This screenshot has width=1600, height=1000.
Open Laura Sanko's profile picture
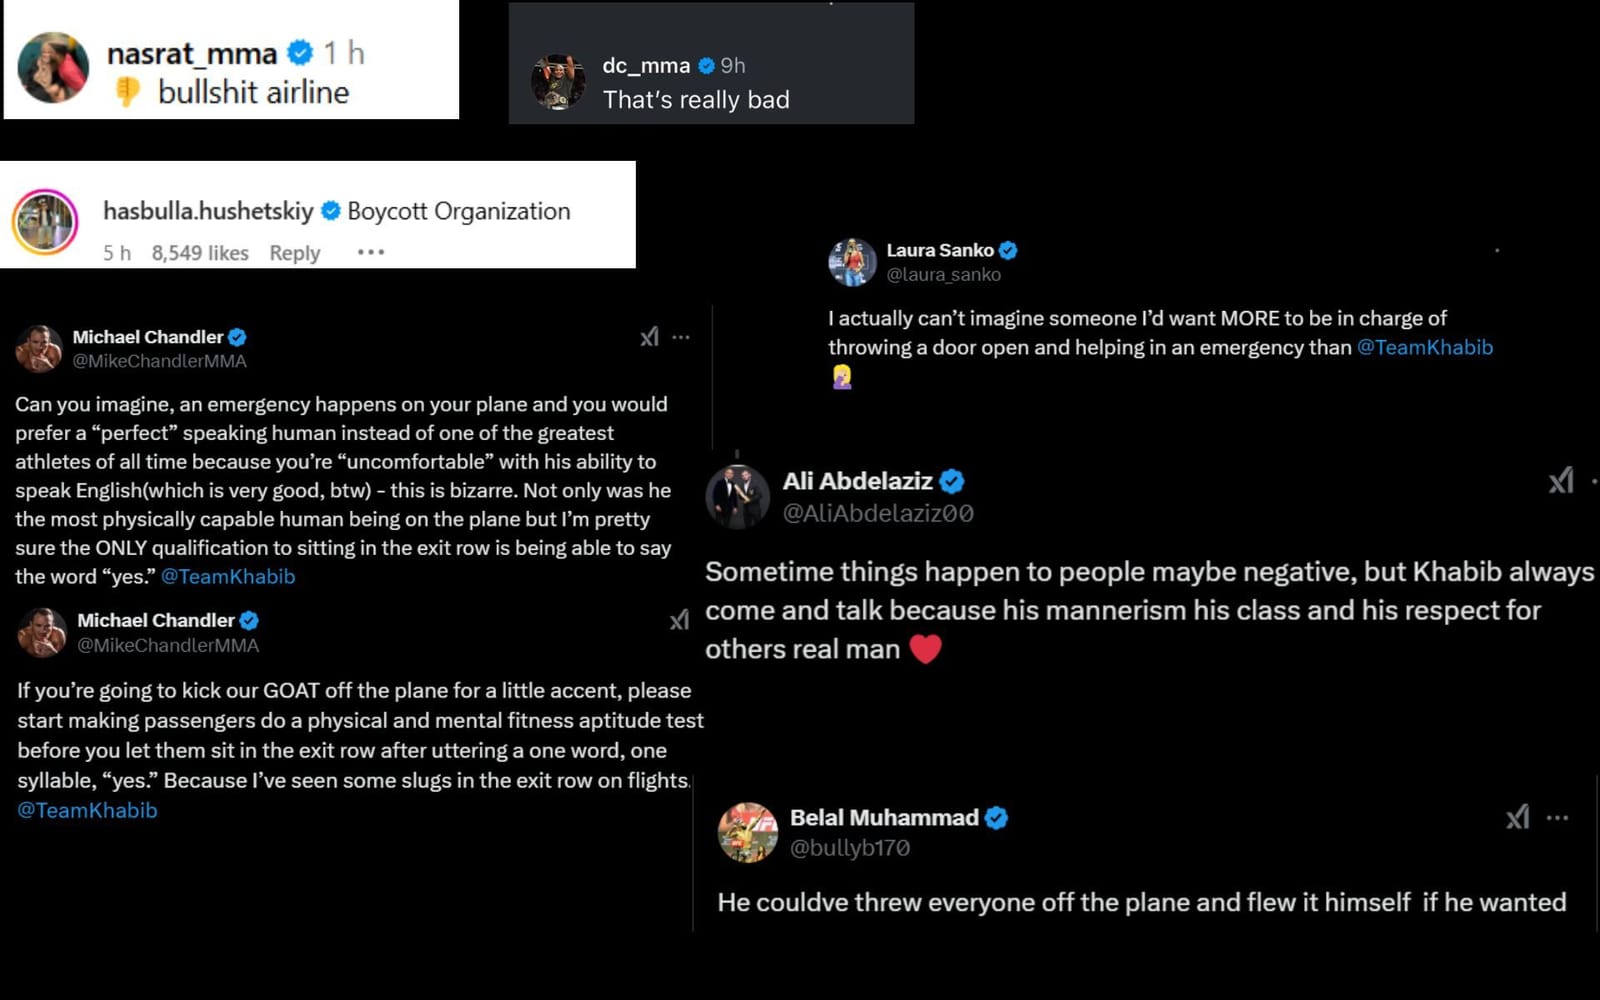coord(853,260)
